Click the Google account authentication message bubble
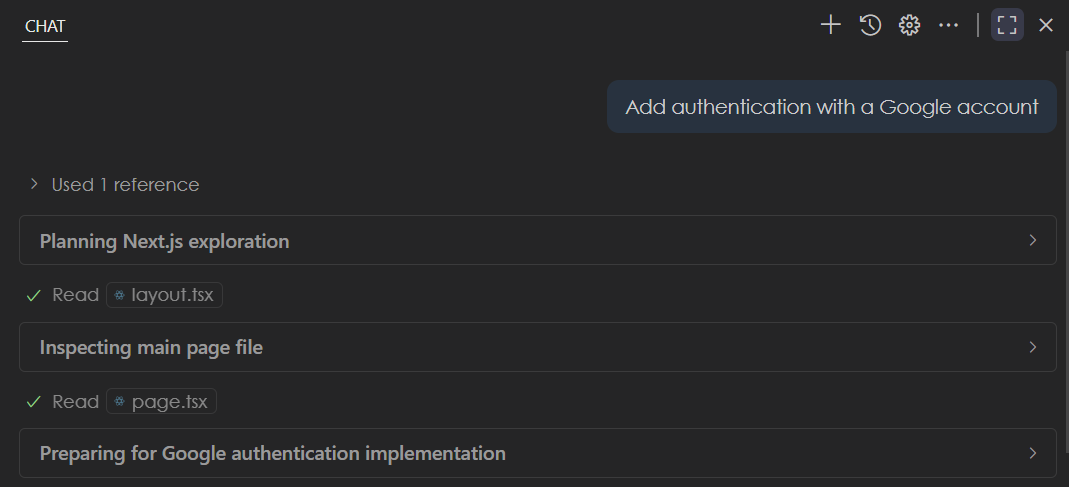Viewport: 1069px width, 487px height. 831,107
